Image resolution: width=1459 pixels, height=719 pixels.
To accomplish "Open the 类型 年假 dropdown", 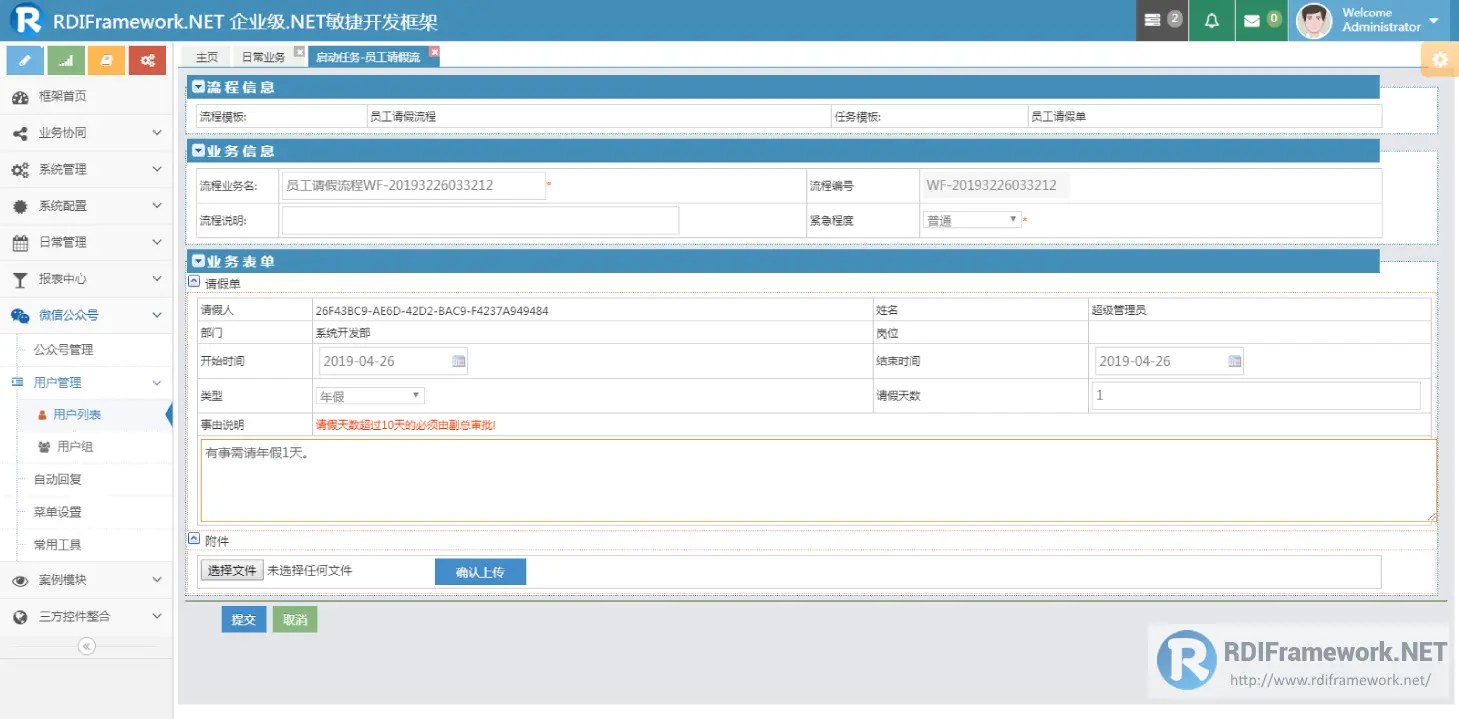I will tap(370, 395).
